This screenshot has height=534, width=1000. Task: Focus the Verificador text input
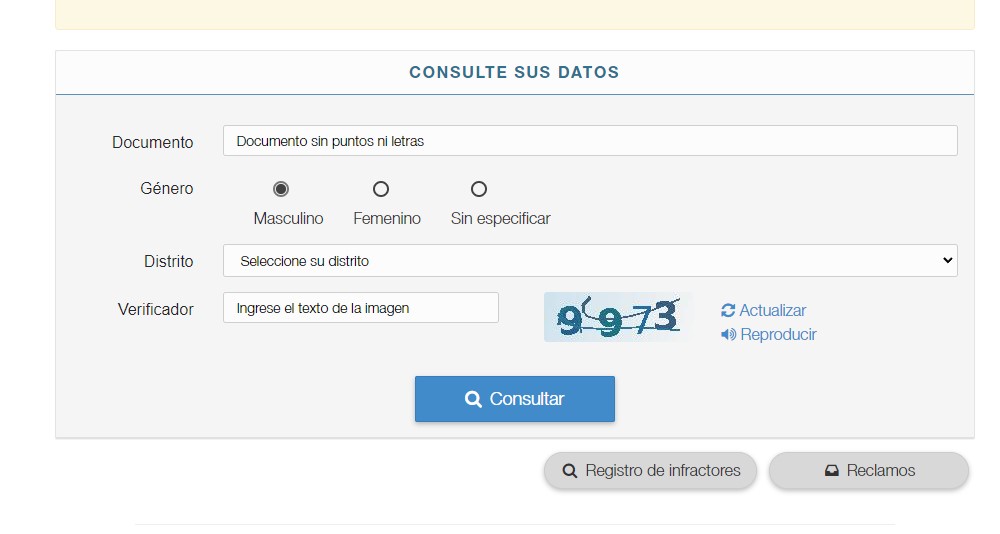click(360, 308)
